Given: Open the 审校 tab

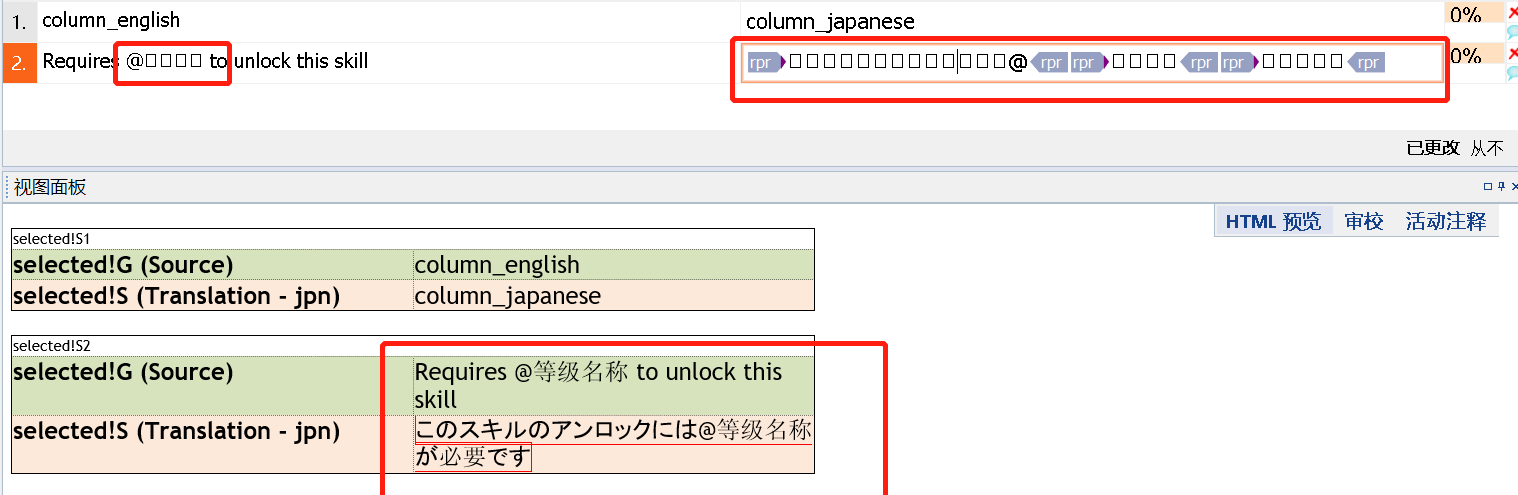Looking at the screenshot, I should 1364,222.
